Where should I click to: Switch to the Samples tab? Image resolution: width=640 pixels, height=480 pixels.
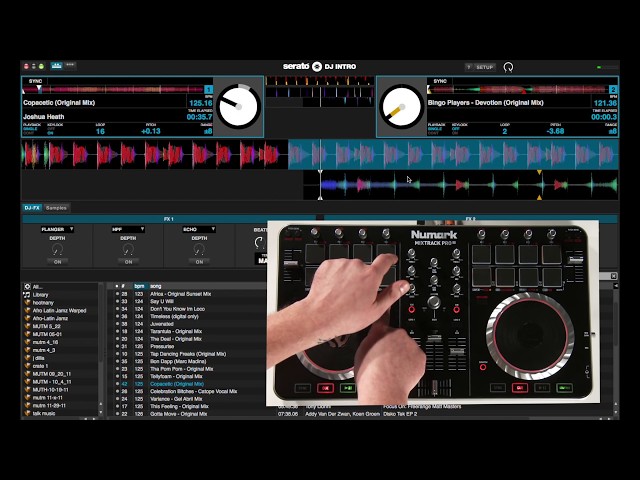56,208
